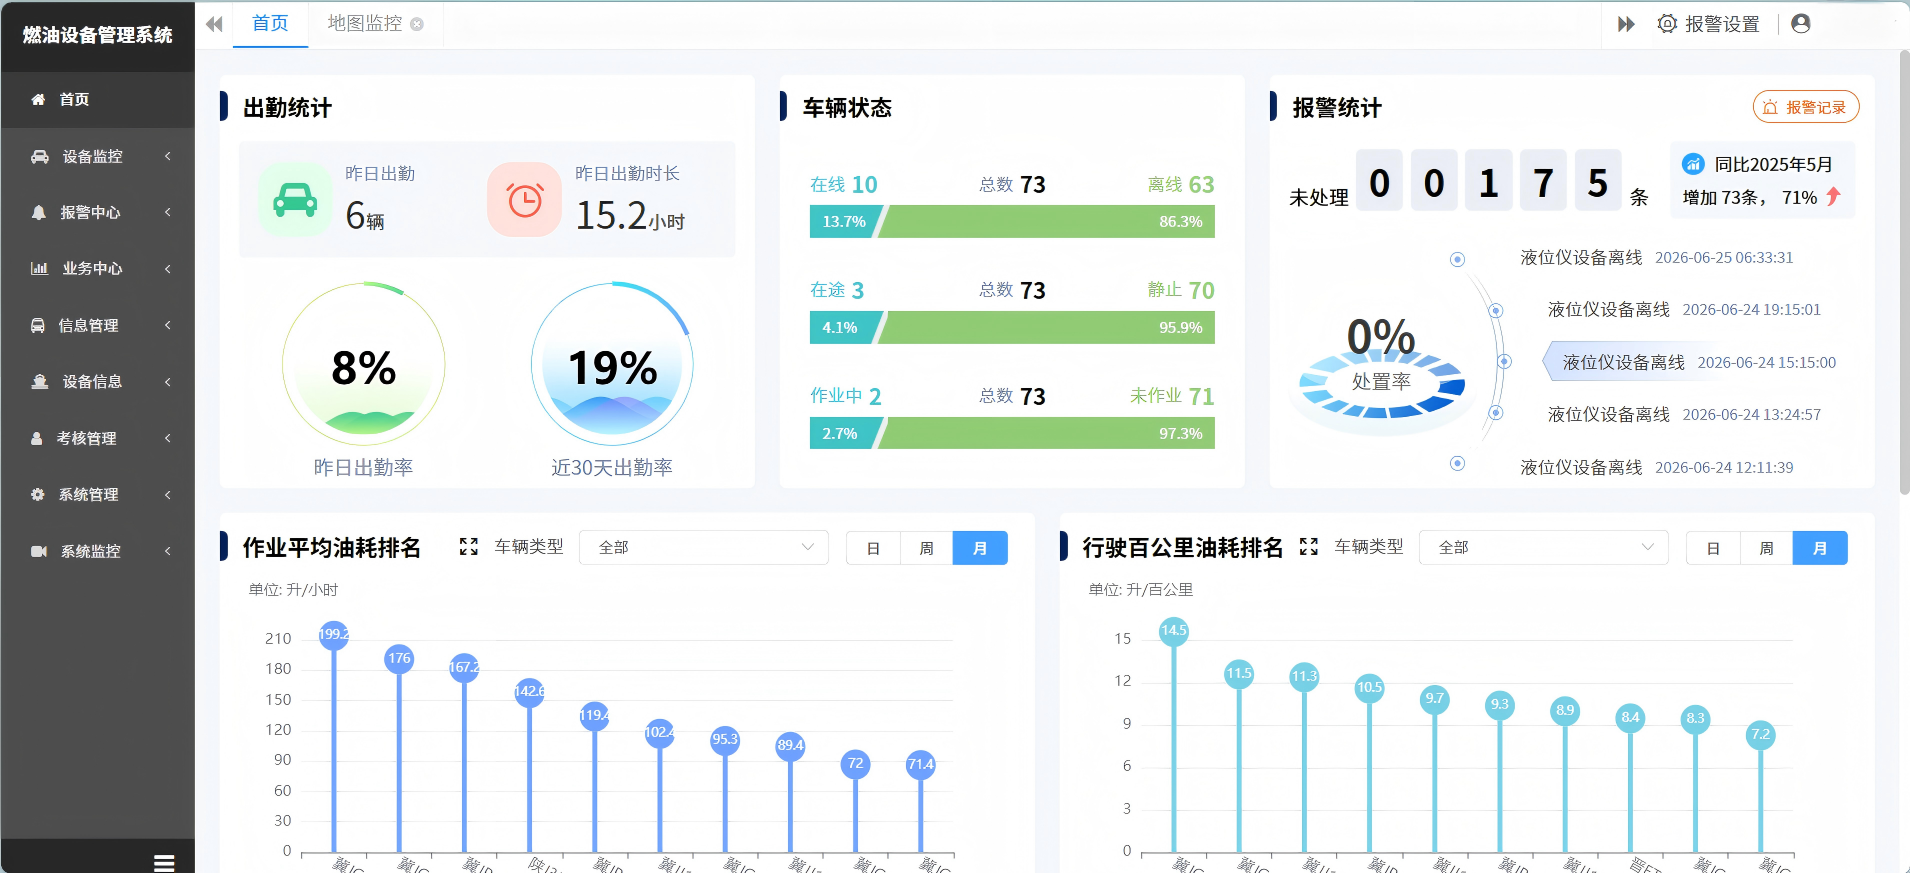Image resolution: width=1910 pixels, height=873 pixels.
Task: Expand the 设备信息 sidebar menu
Action: coord(98,382)
